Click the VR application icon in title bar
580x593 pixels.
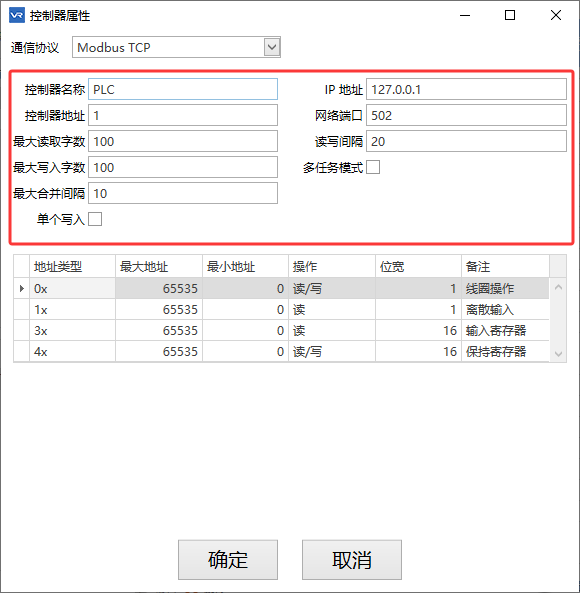point(17,15)
